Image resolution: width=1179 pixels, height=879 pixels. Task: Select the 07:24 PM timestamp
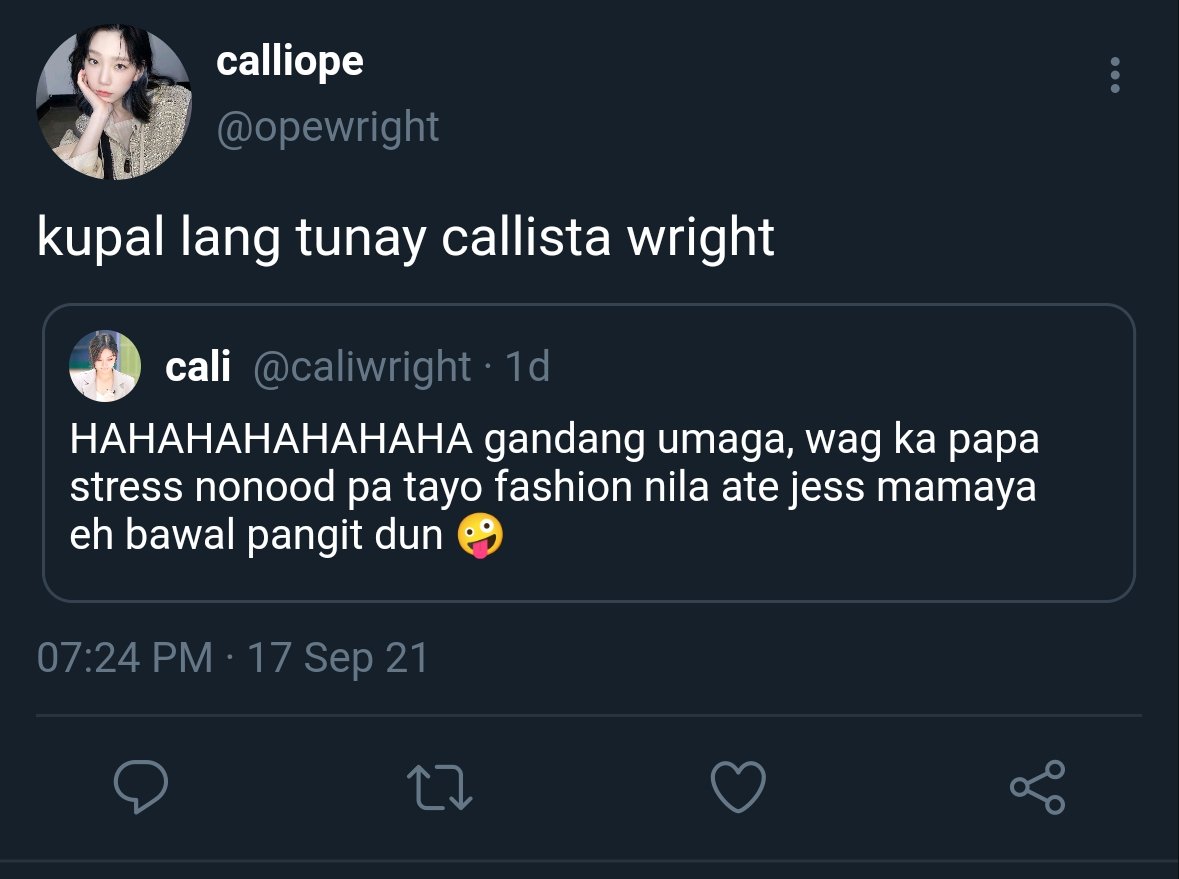125,658
